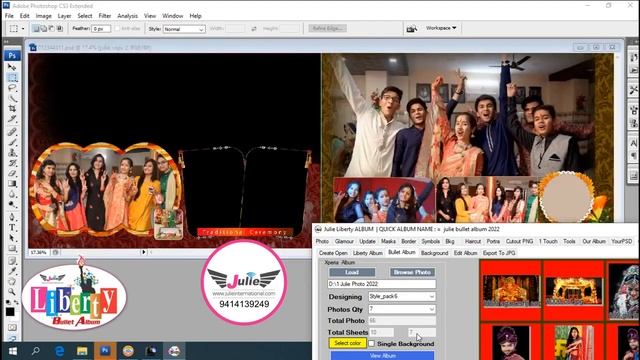
Task: Click the Refine Edge button
Action: point(327,29)
